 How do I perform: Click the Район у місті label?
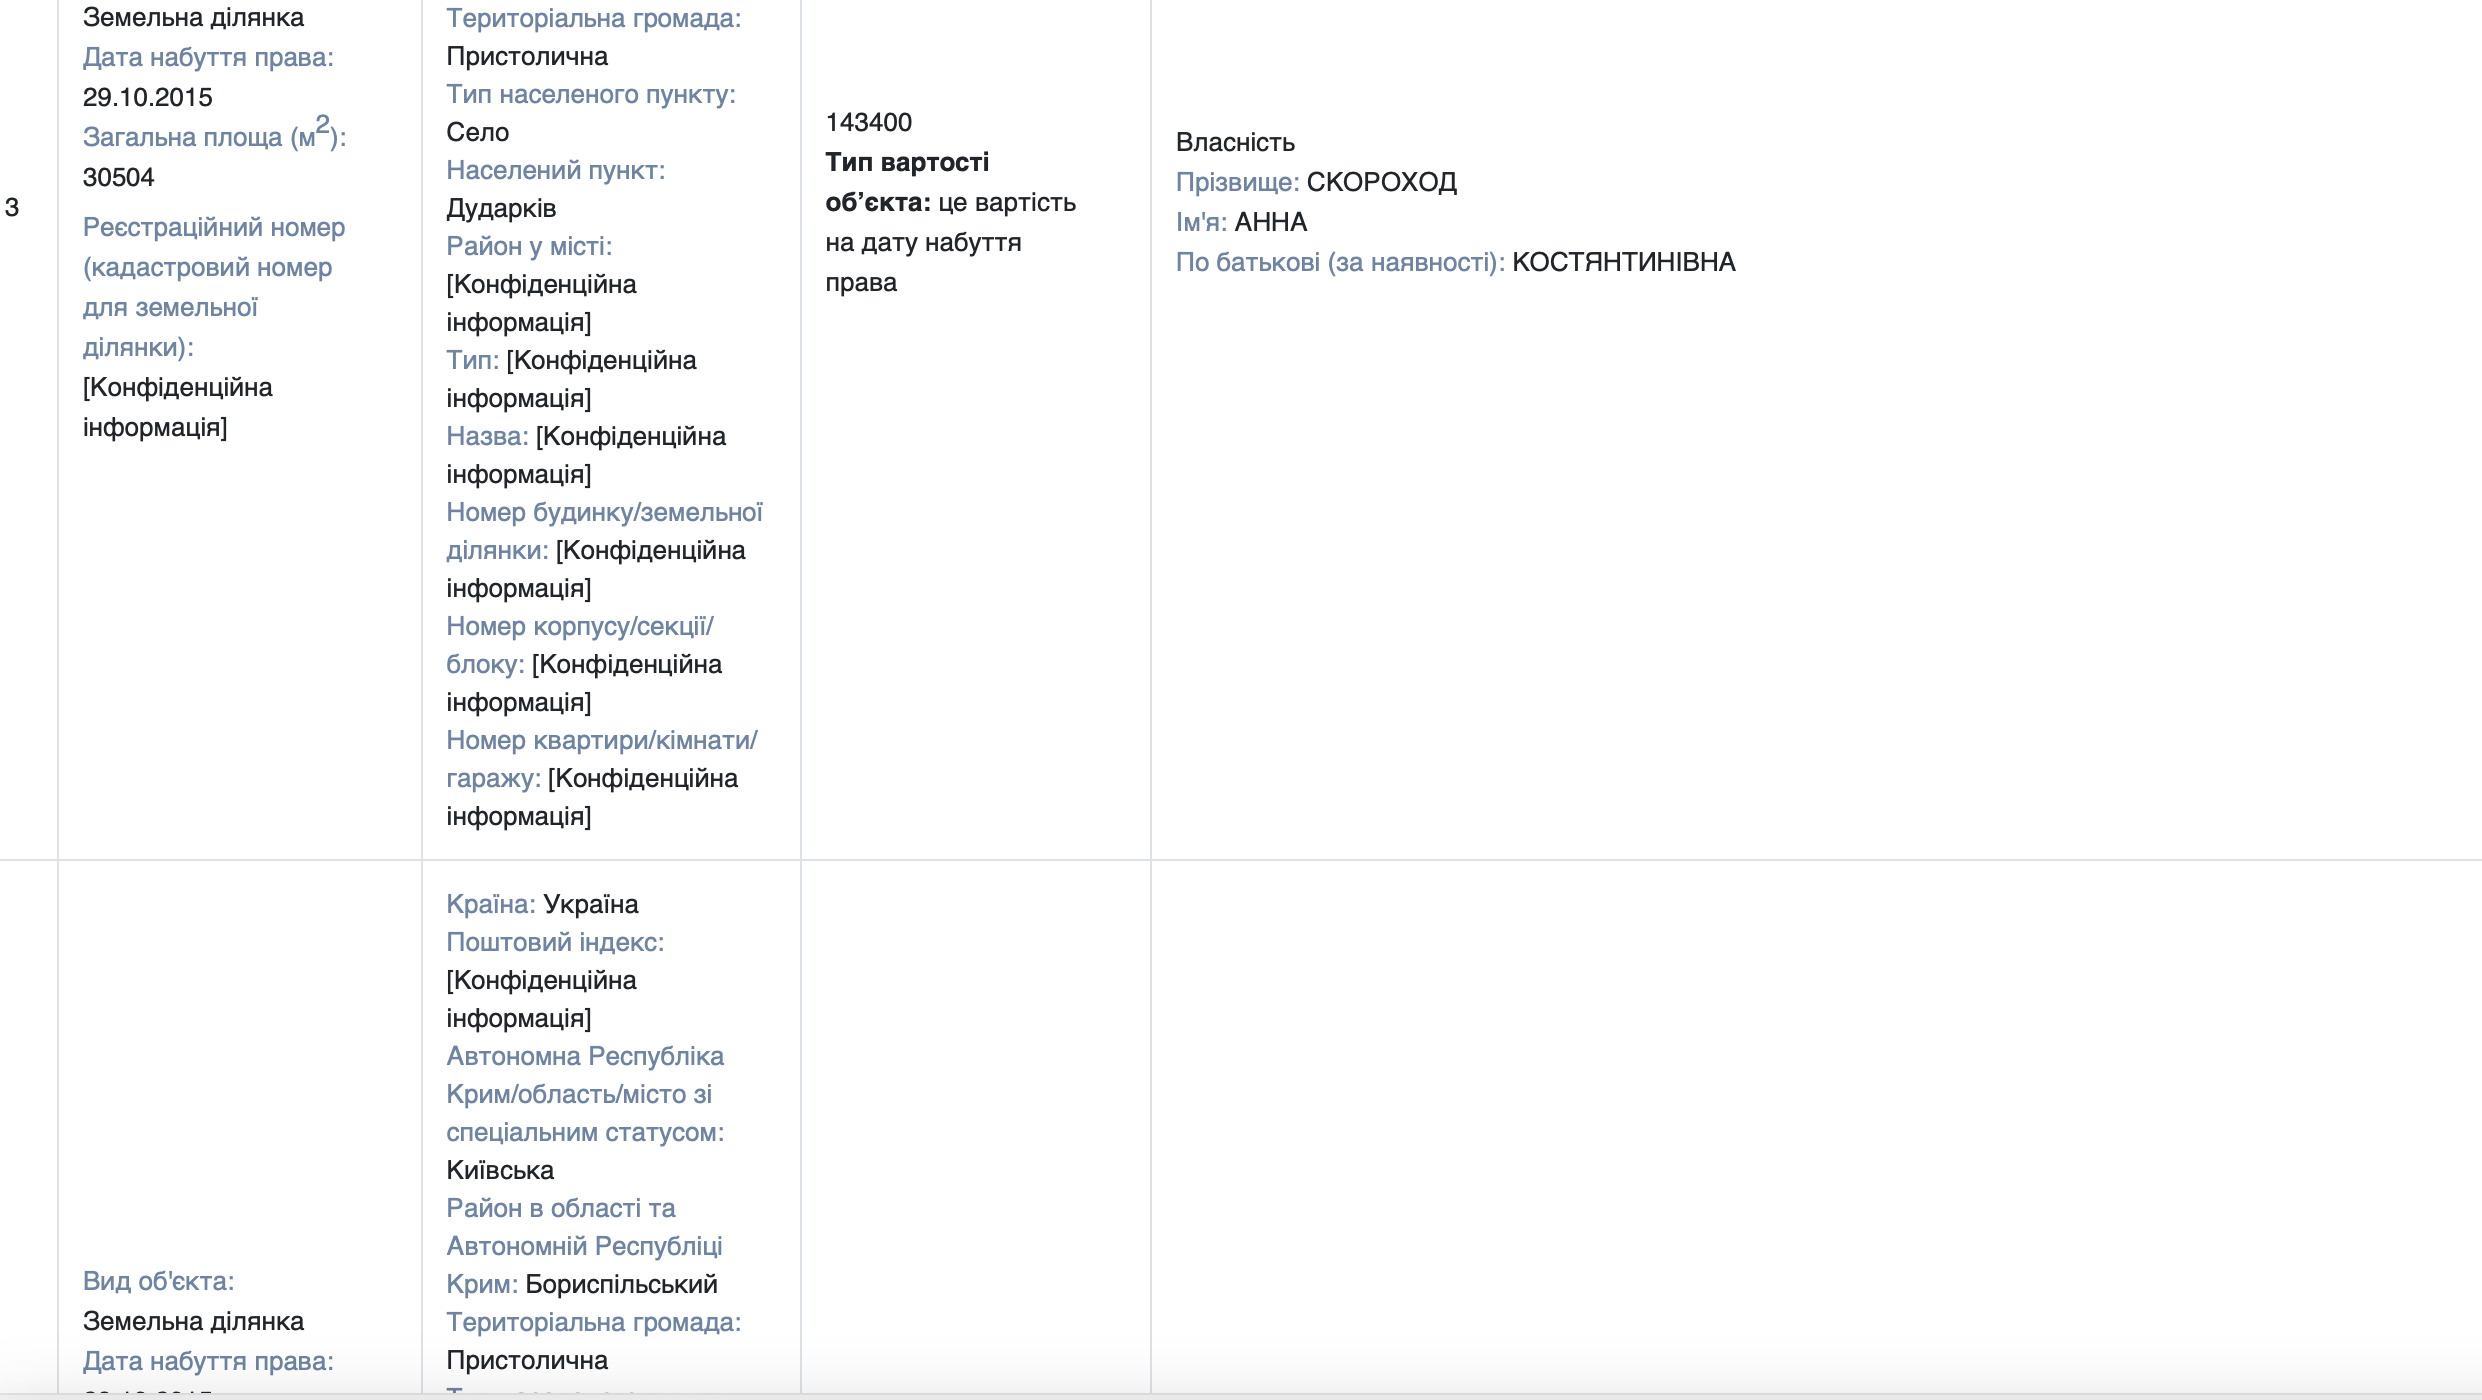tap(528, 246)
